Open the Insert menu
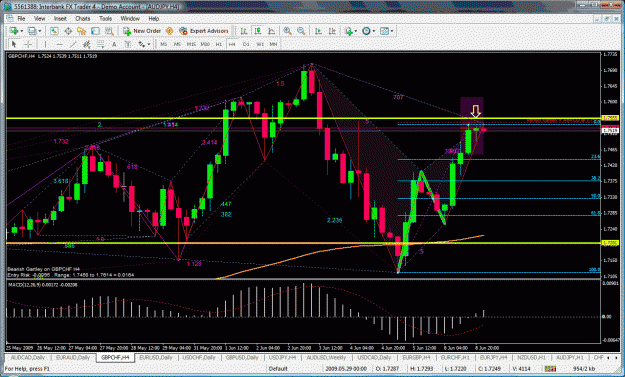The image size is (625, 377). point(60,19)
